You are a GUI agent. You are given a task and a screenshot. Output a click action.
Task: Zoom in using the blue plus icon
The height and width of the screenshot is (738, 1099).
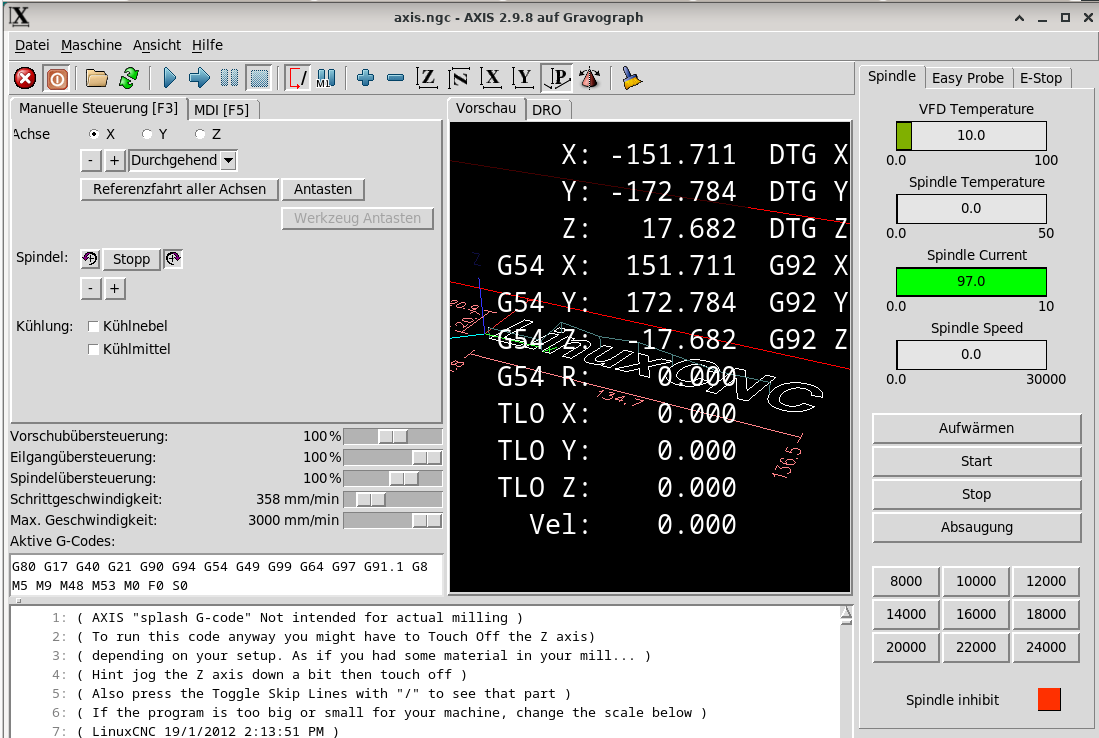pyautogui.click(x=365, y=78)
